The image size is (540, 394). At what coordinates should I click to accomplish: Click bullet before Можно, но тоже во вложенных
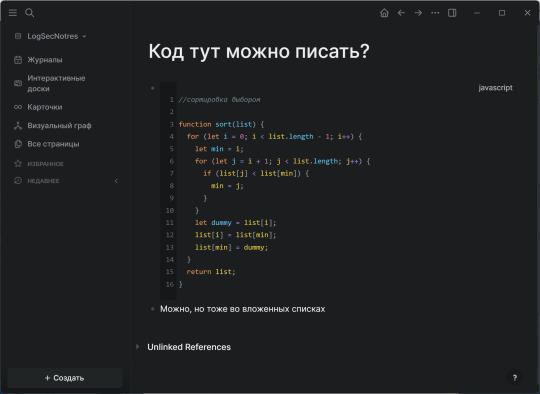(x=153, y=309)
